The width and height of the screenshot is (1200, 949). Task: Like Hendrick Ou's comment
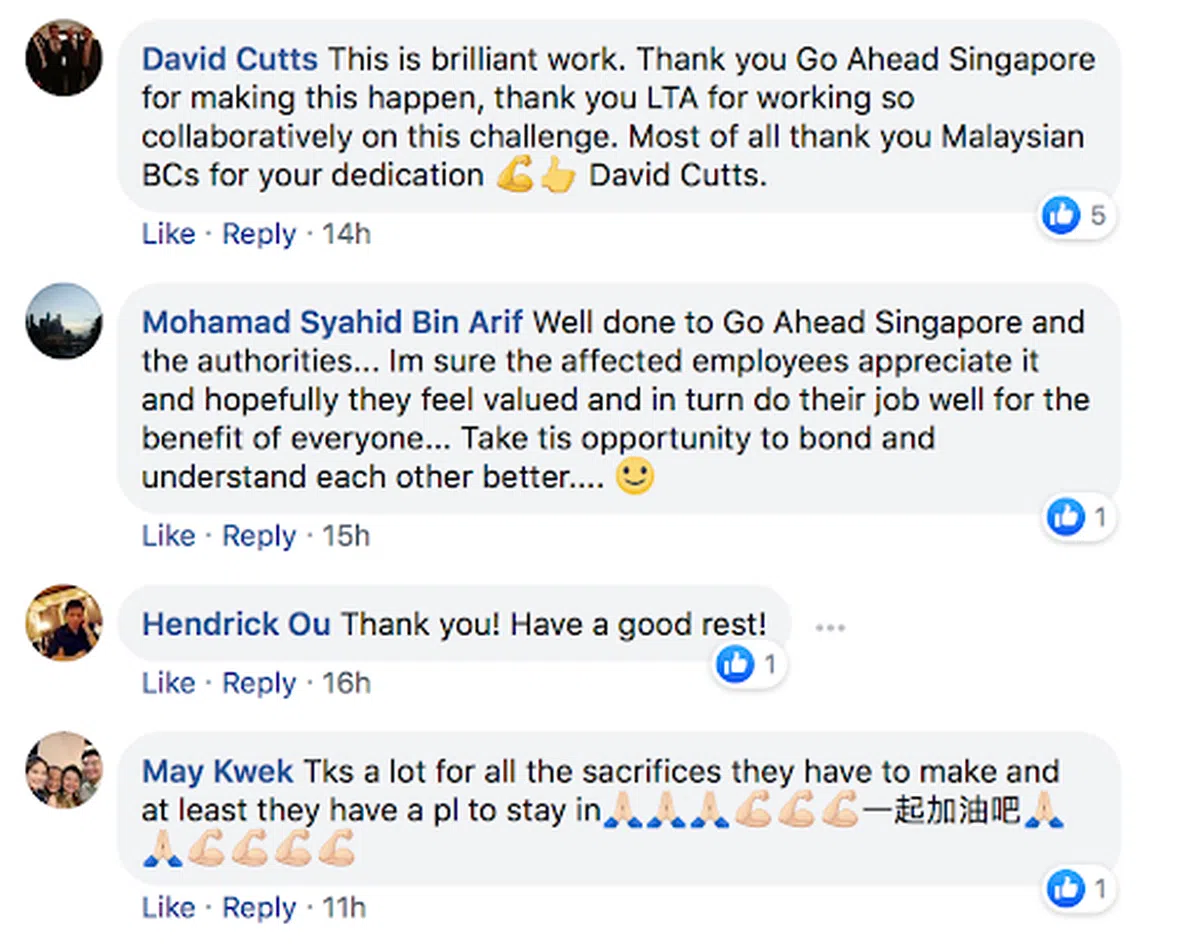[x=168, y=683]
